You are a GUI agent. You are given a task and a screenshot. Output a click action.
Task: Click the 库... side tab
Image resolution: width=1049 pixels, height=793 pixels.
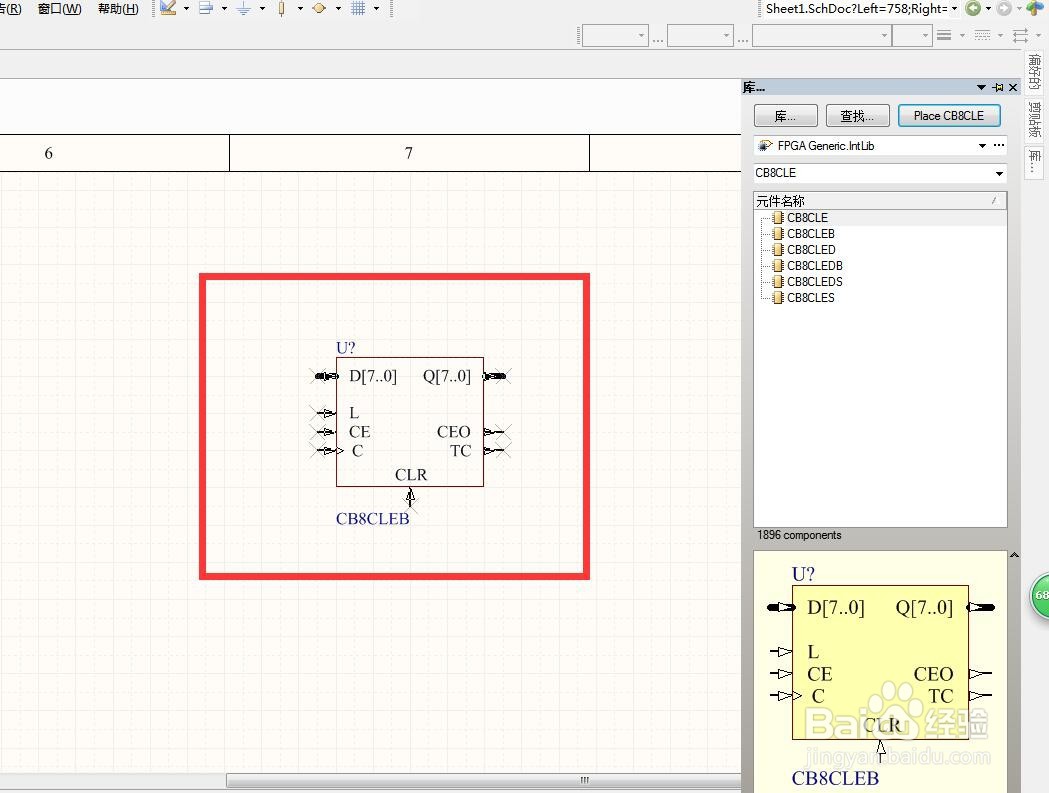click(x=1034, y=161)
